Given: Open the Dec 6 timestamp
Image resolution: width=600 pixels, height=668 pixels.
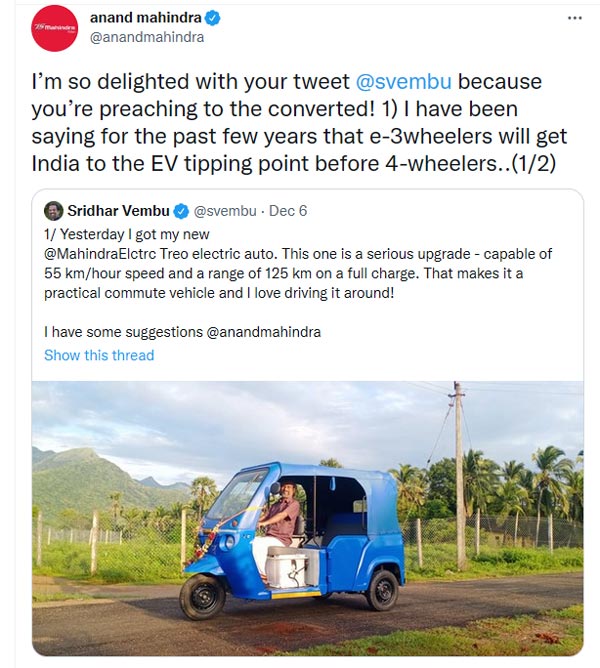Looking at the screenshot, I should tap(288, 211).
